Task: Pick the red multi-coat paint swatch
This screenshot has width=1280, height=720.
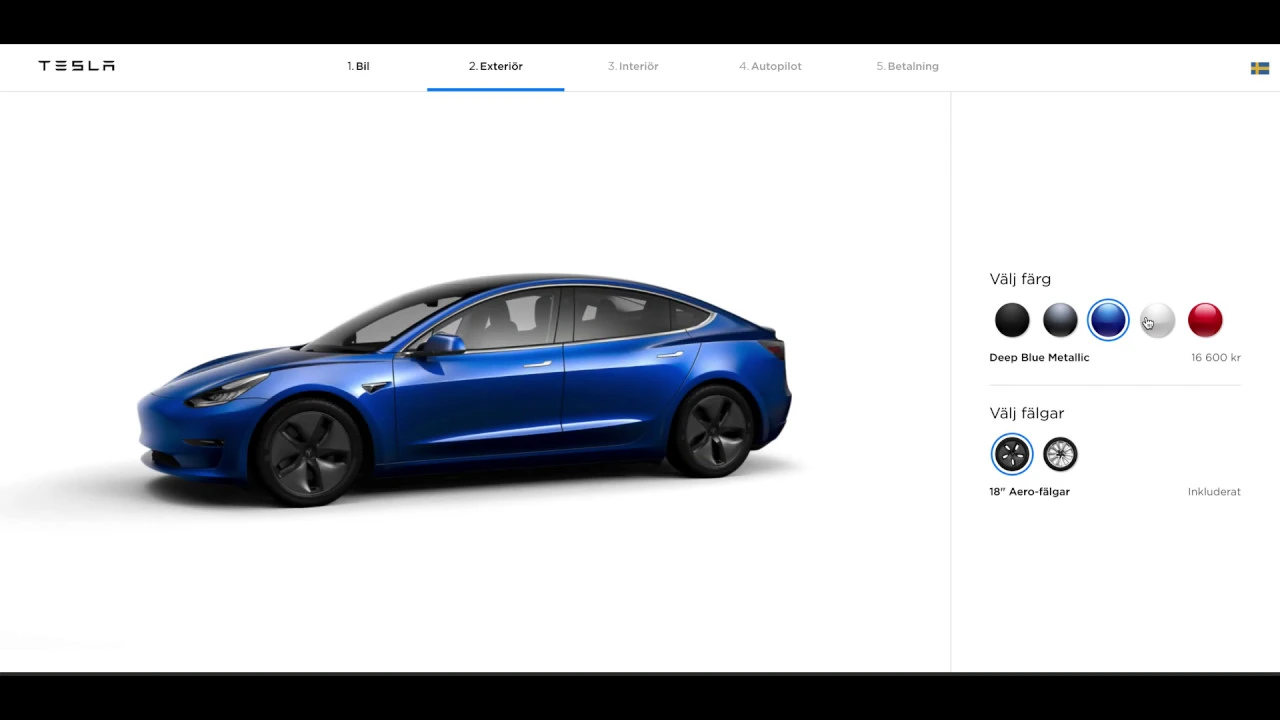Action: click(x=1205, y=320)
